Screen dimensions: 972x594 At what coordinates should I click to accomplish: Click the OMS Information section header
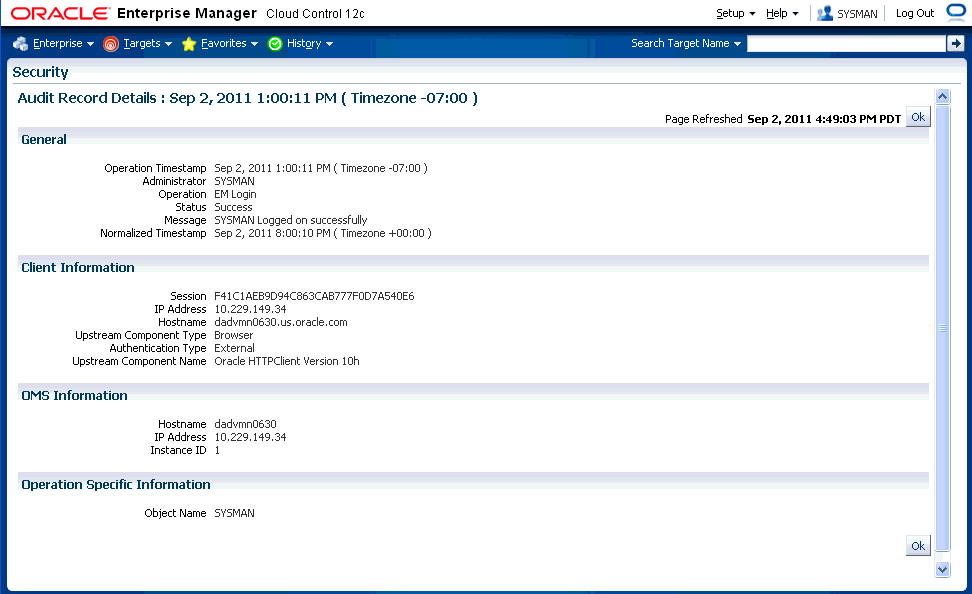pyautogui.click(x=74, y=396)
